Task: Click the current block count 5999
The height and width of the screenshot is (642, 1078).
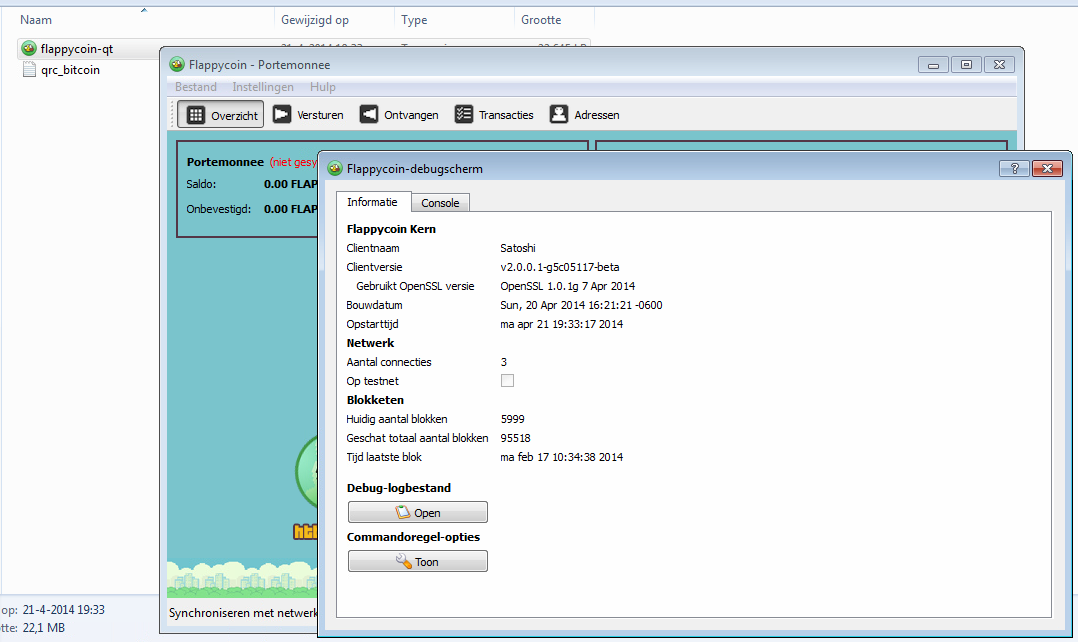Action: (x=513, y=419)
